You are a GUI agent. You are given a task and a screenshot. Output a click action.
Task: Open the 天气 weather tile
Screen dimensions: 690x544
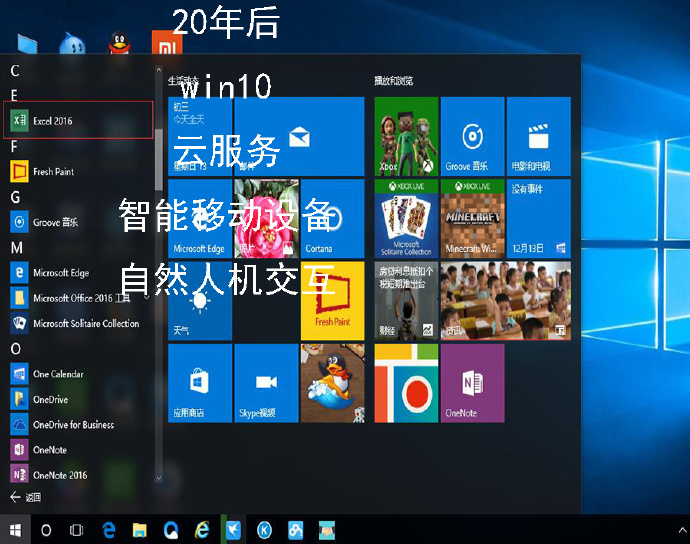pyautogui.click(x=199, y=300)
